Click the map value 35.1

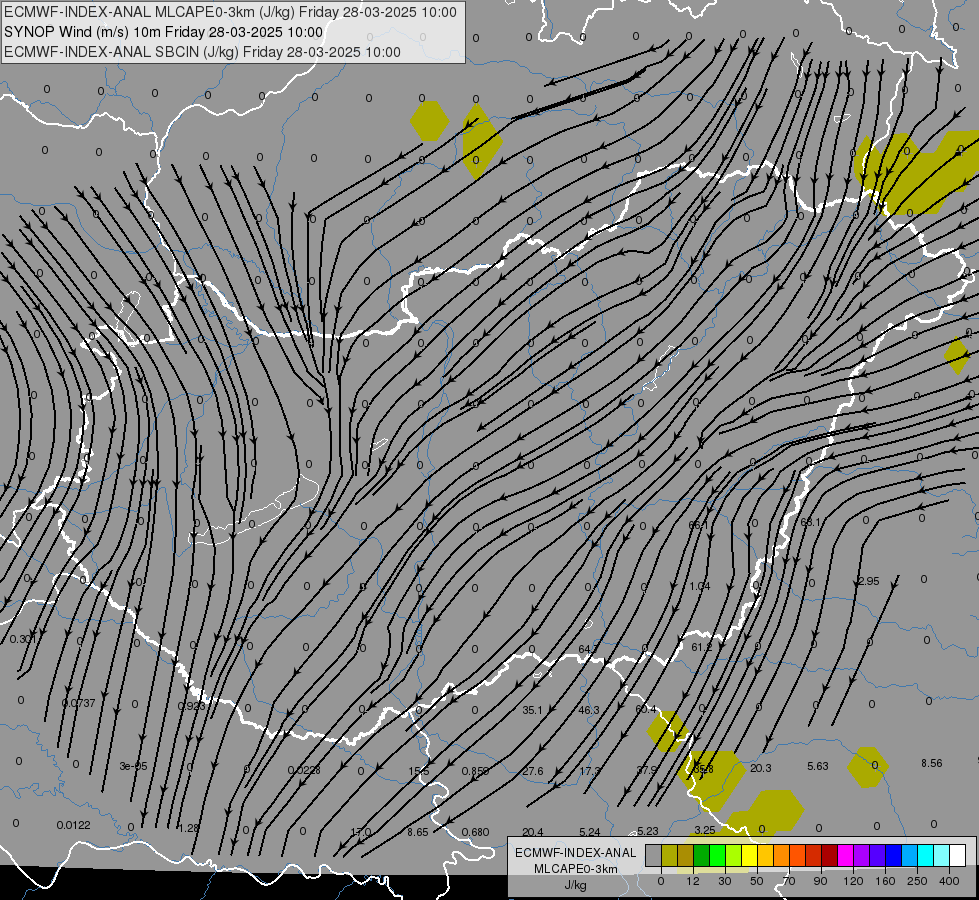click(533, 710)
